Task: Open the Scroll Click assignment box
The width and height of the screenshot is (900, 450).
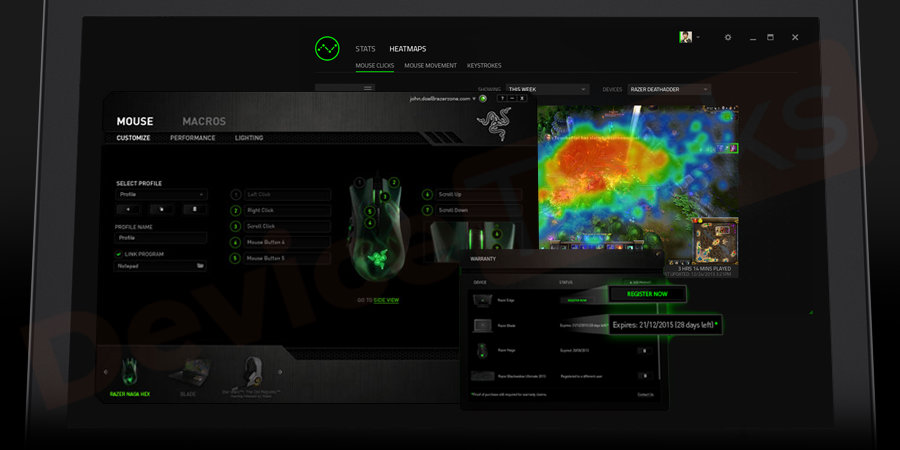Action: click(x=288, y=227)
